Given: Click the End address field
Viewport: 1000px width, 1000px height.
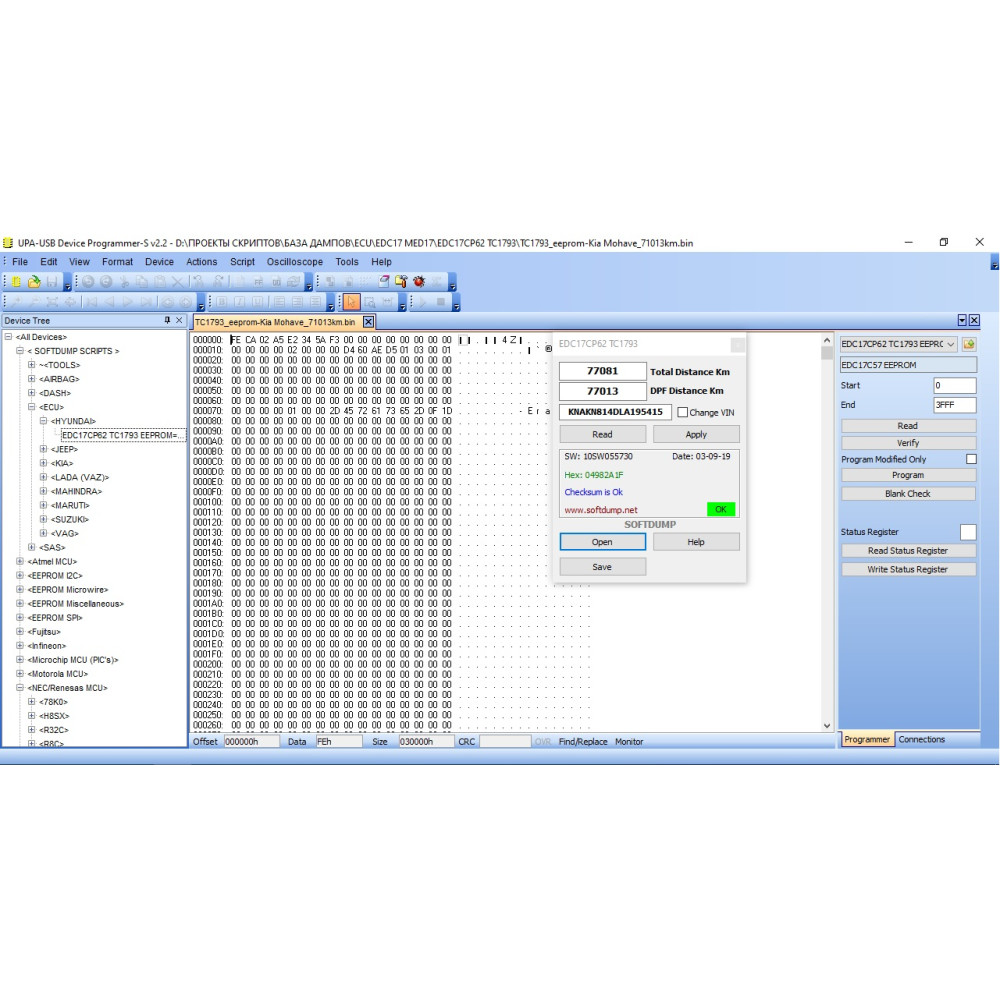Looking at the screenshot, I should tap(955, 405).
